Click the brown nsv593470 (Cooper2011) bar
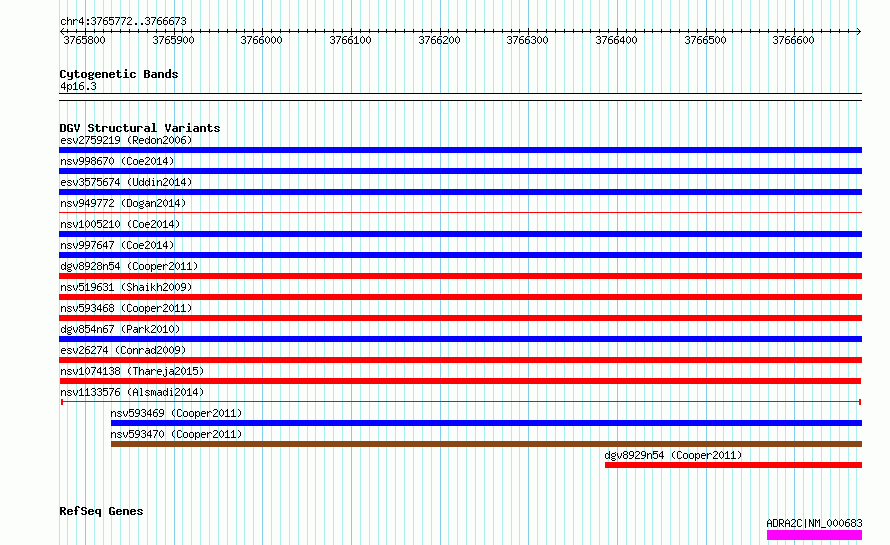Viewport: 890px width, 545px height. point(486,444)
